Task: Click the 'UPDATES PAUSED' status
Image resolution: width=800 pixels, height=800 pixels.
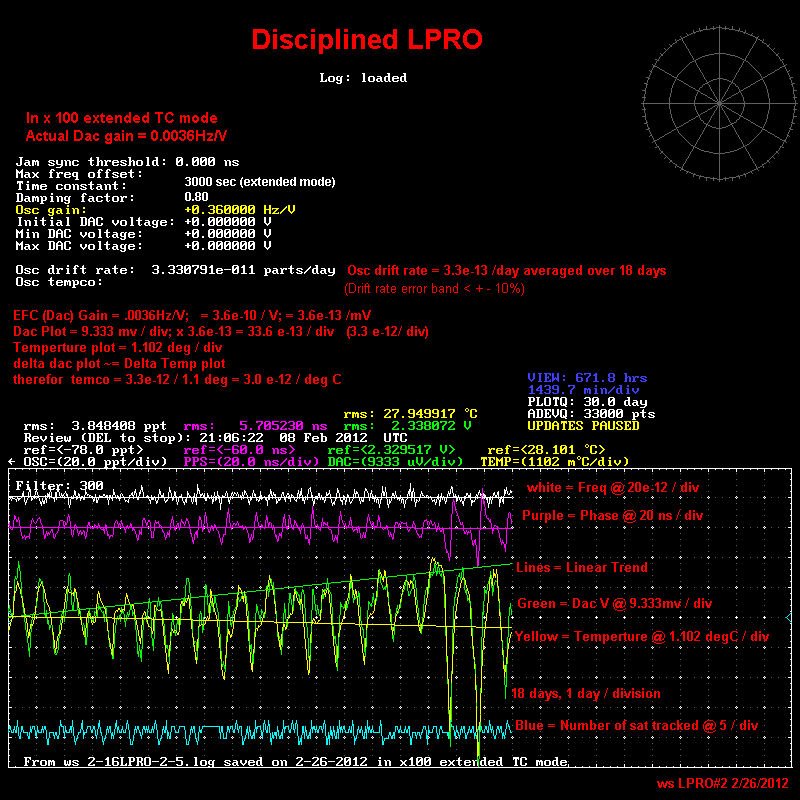Action: tap(583, 426)
